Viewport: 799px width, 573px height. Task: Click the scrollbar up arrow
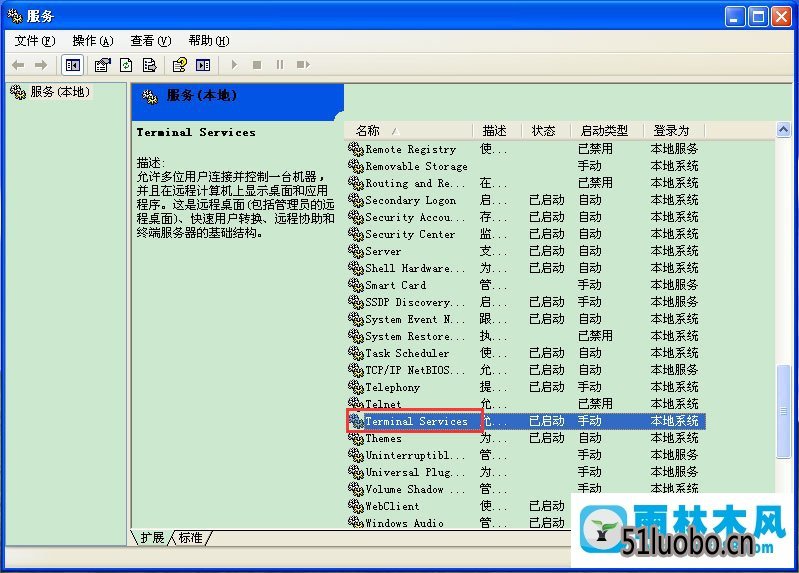point(783,130)
